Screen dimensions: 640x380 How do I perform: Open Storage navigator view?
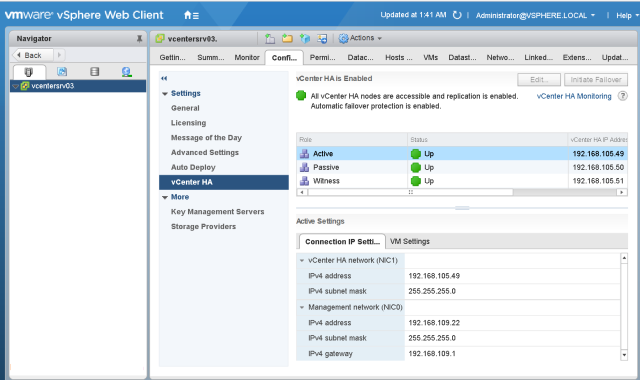[x=95, y=72]
